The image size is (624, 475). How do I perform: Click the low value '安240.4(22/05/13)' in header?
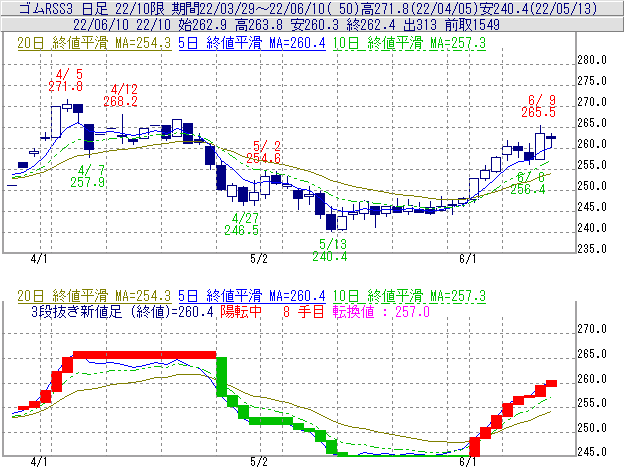[x=539, y=8]
